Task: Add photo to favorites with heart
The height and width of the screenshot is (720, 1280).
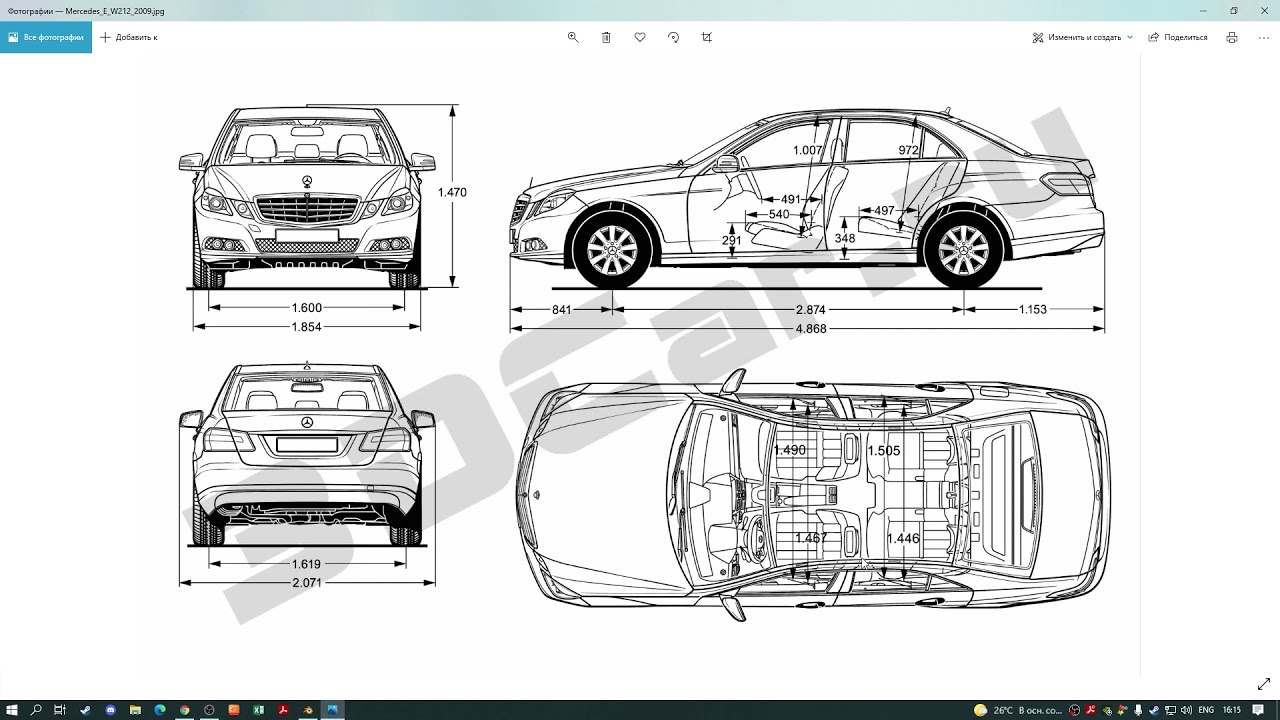Action: point(640,37)
